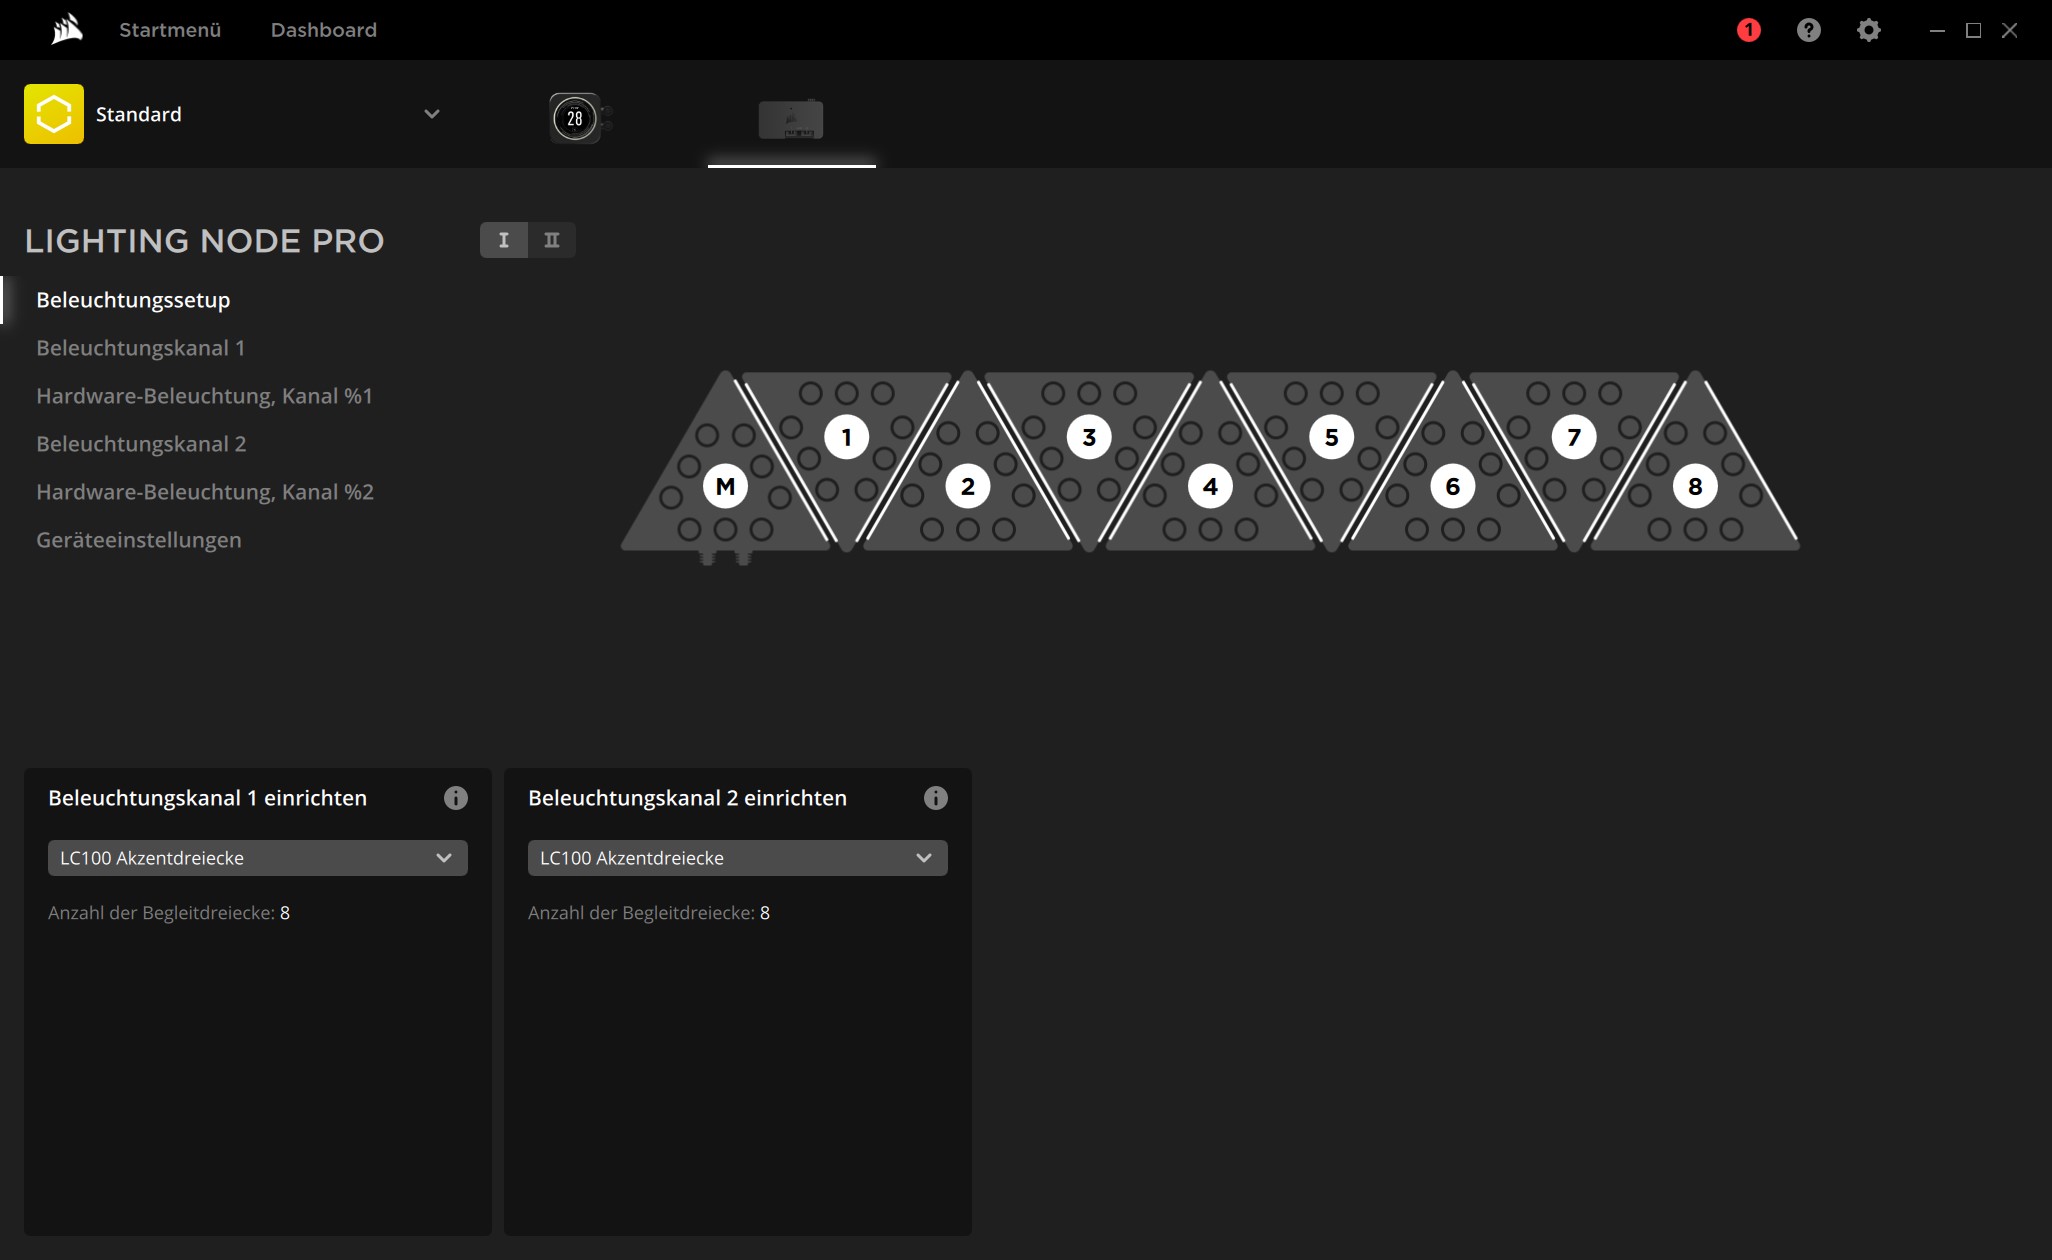
Task: Click info icon for Beleuchtungskanal 1 einrichten
Action: pyautogui.click(x=455, y=798)
